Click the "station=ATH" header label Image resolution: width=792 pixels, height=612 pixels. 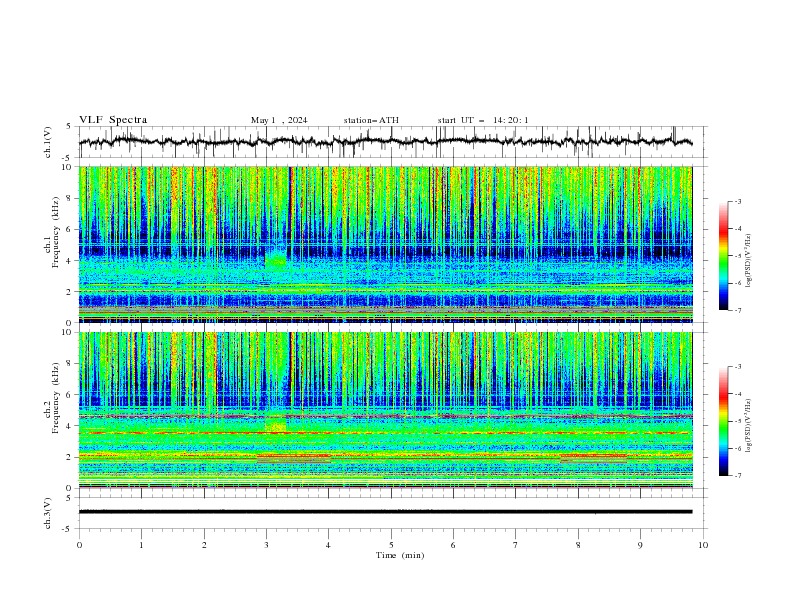coord(371,120)
